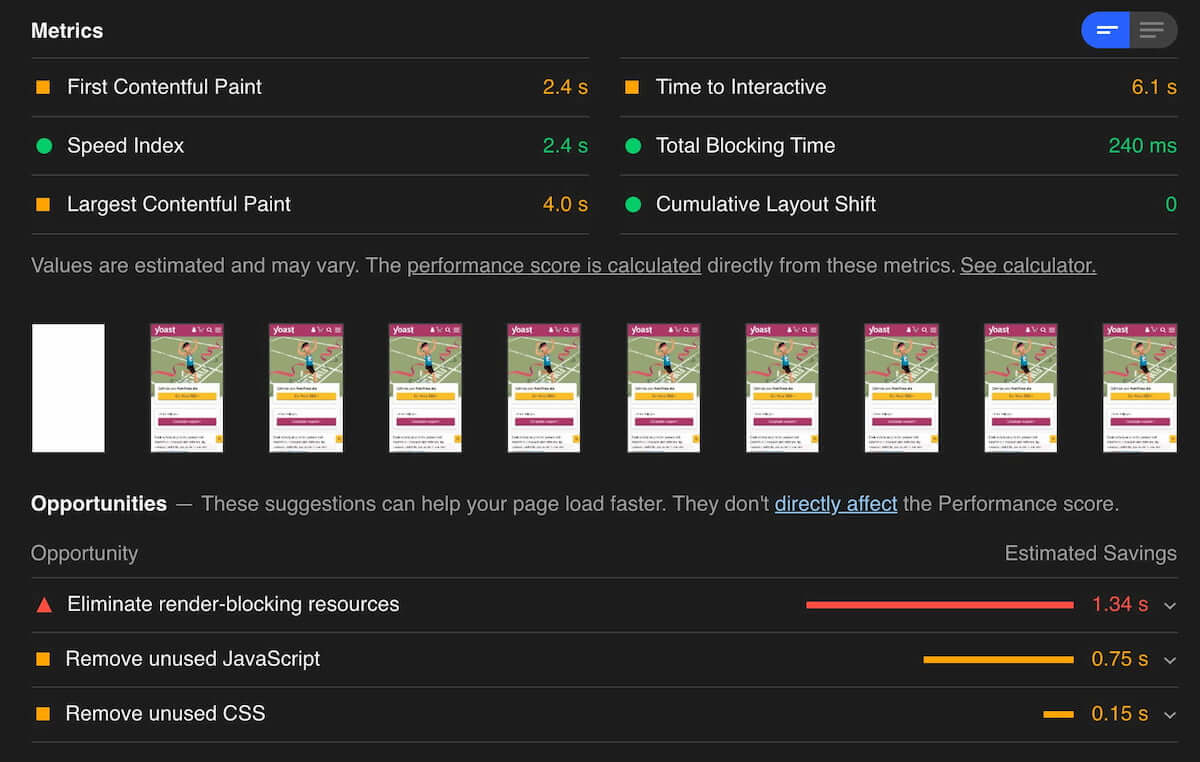
Task: Click the orange square icon beside Largest Contentful Paint
Action: pos(43,204)
